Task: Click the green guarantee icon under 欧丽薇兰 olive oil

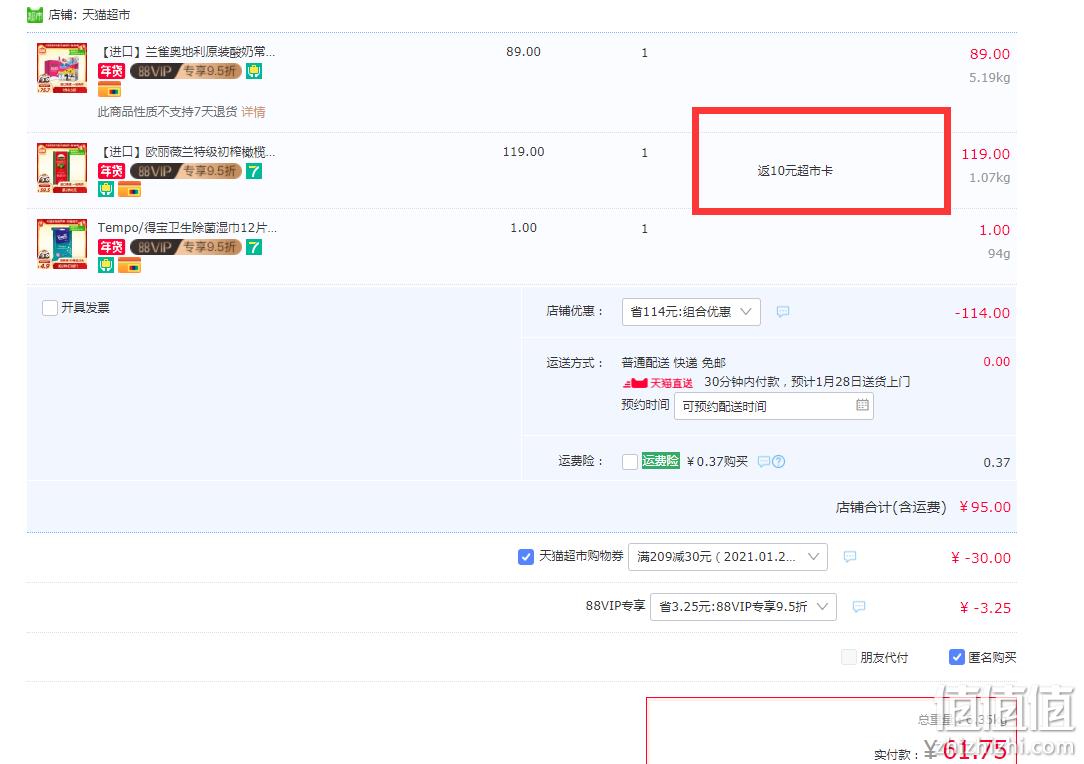Action: tap(106, 189)
